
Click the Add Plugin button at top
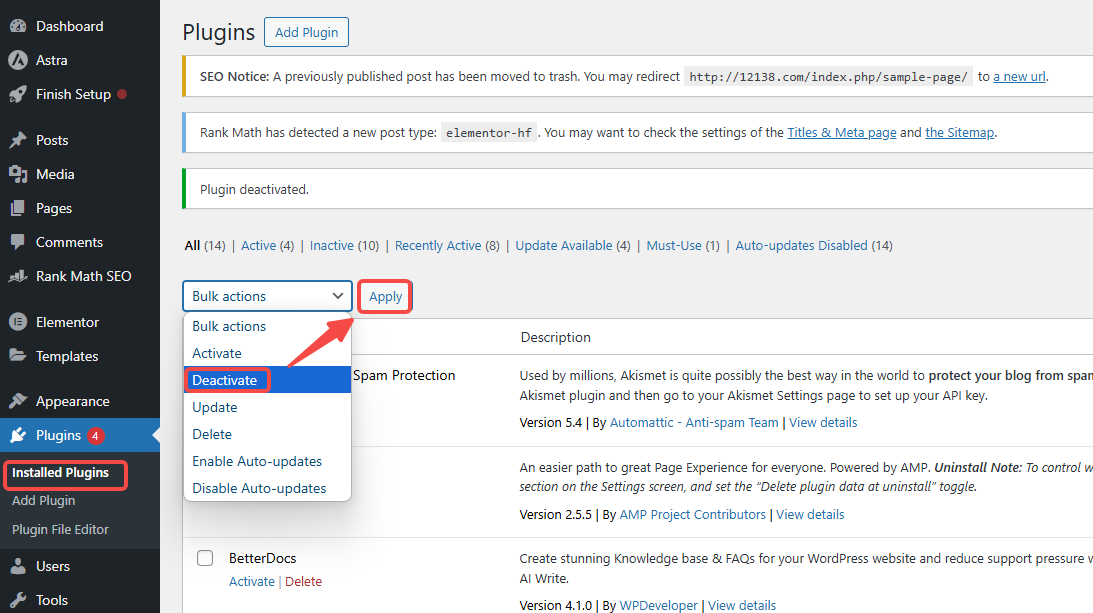pyautogui.click(x=306, y=32)
